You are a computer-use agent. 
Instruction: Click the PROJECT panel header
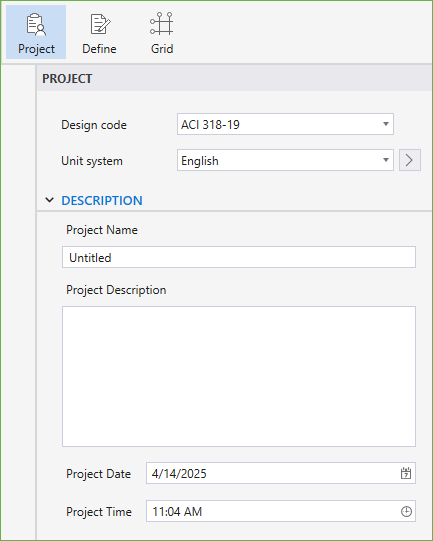(235, 78)
